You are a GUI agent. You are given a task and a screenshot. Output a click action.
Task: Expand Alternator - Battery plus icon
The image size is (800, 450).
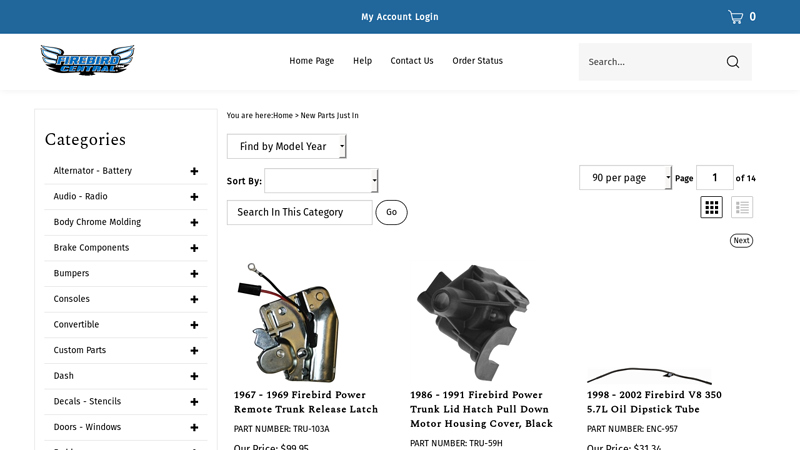pos(194,171)
